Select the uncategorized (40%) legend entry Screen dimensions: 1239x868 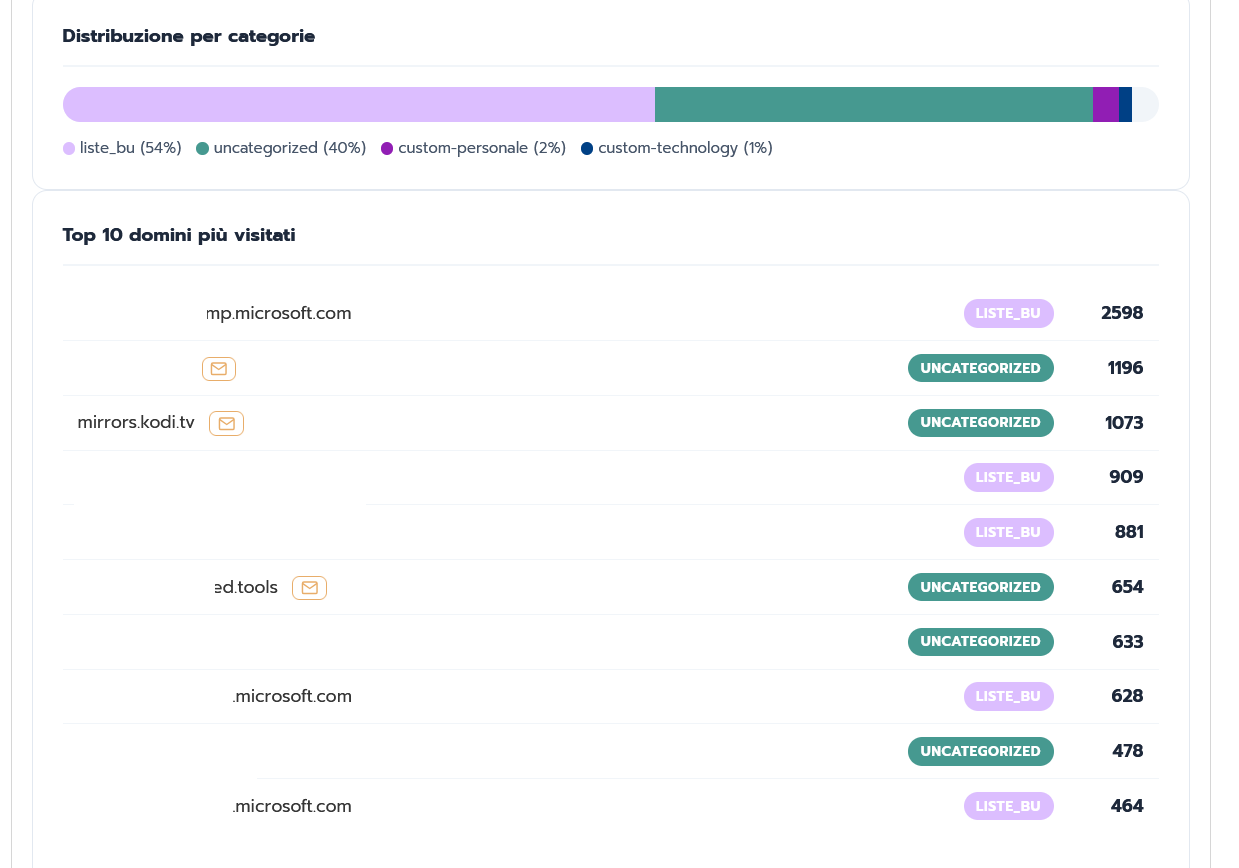pos(281,148)
